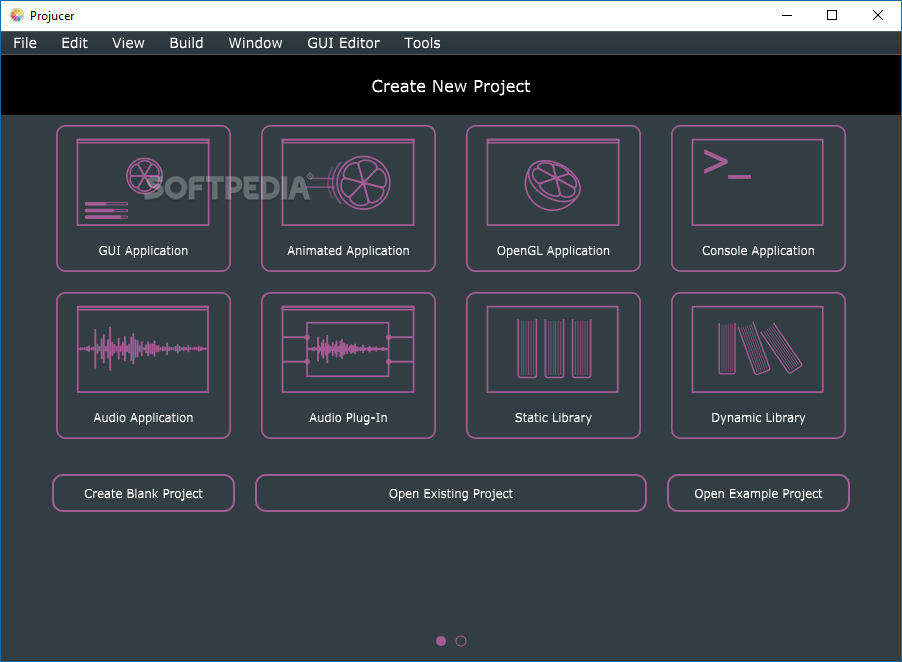Click the Projucer app icon in title bar
The height and width of the screenshot is (662, 902).
[17, 16]
